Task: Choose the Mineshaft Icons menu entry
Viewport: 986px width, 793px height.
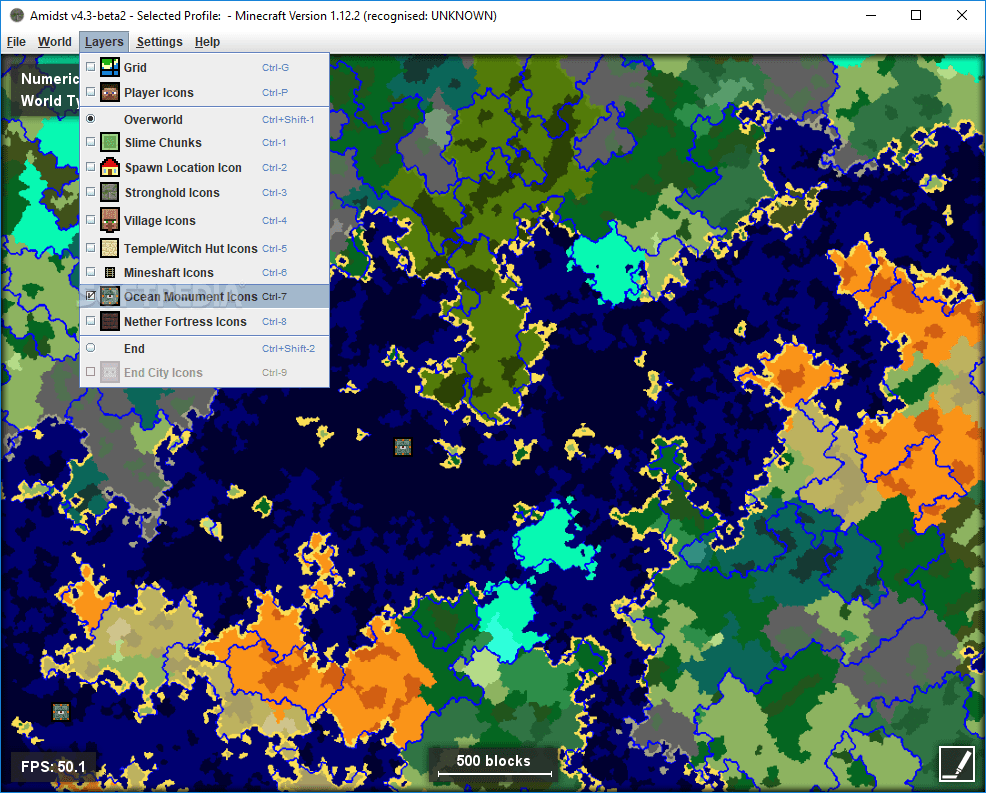Action: click(x=204, y=272)
